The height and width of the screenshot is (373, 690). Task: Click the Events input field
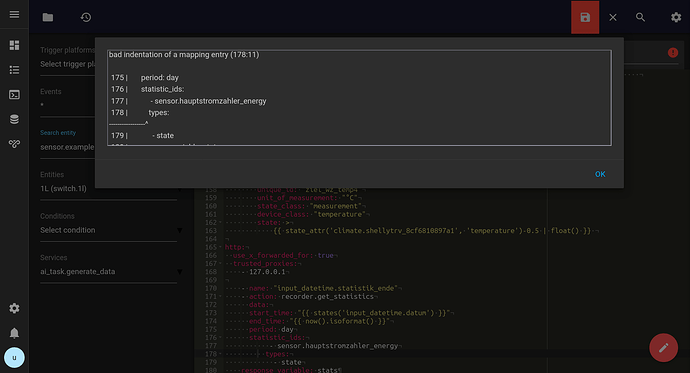click(67, 105)
